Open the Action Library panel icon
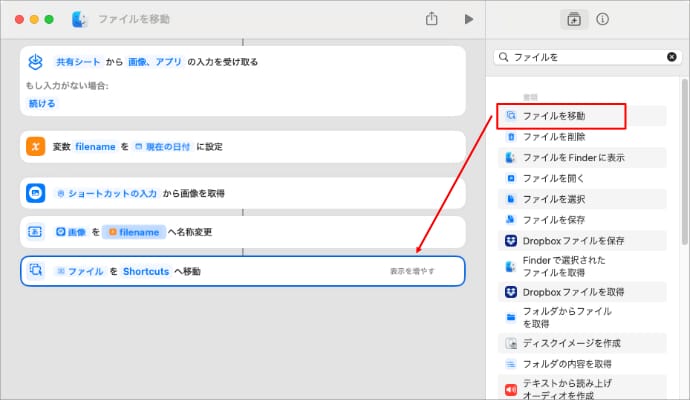This screenshot has width=690, height=400. click(573, 19)
